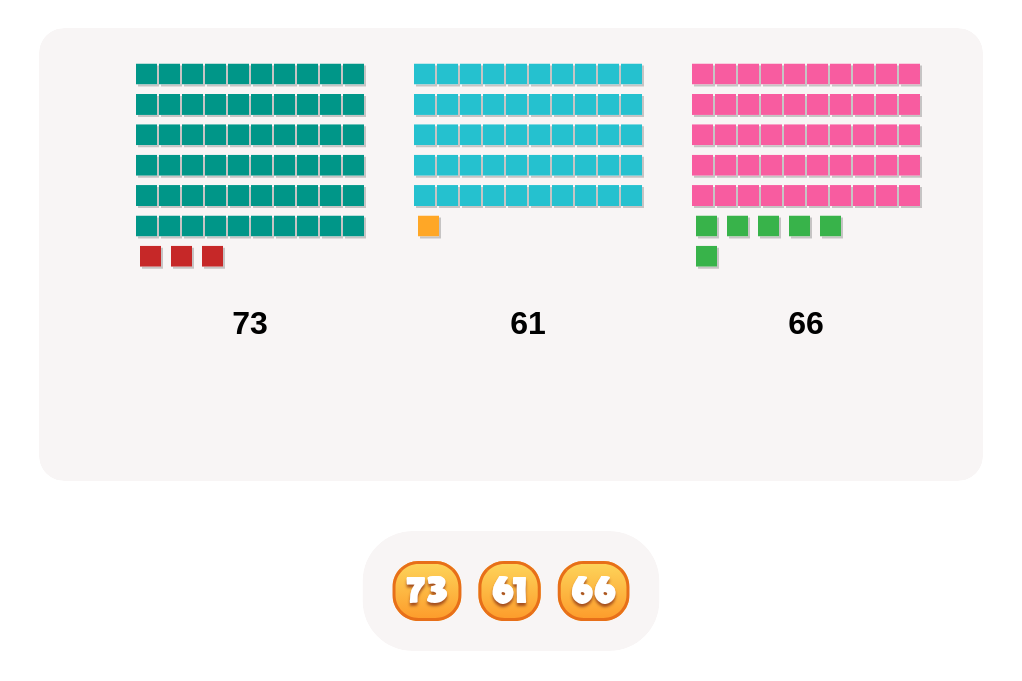Select the bold 73 label under teal blocks
Viewport: 1022px width, 681px height.
[x=250, y=323]
